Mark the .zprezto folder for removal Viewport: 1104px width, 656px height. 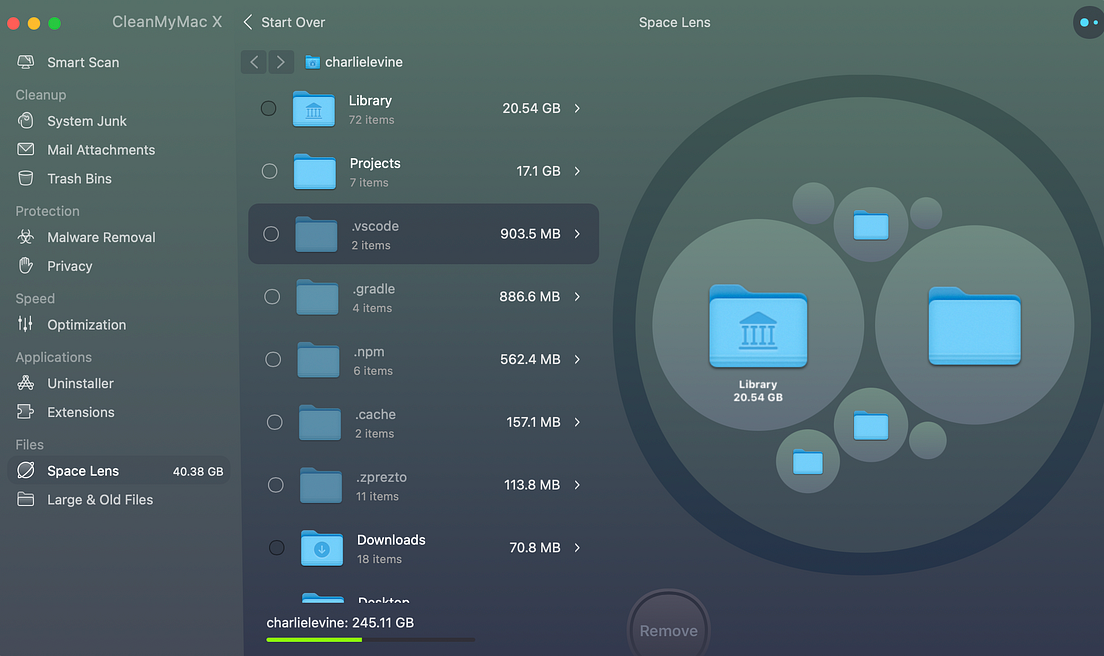(x=276, y=485)
